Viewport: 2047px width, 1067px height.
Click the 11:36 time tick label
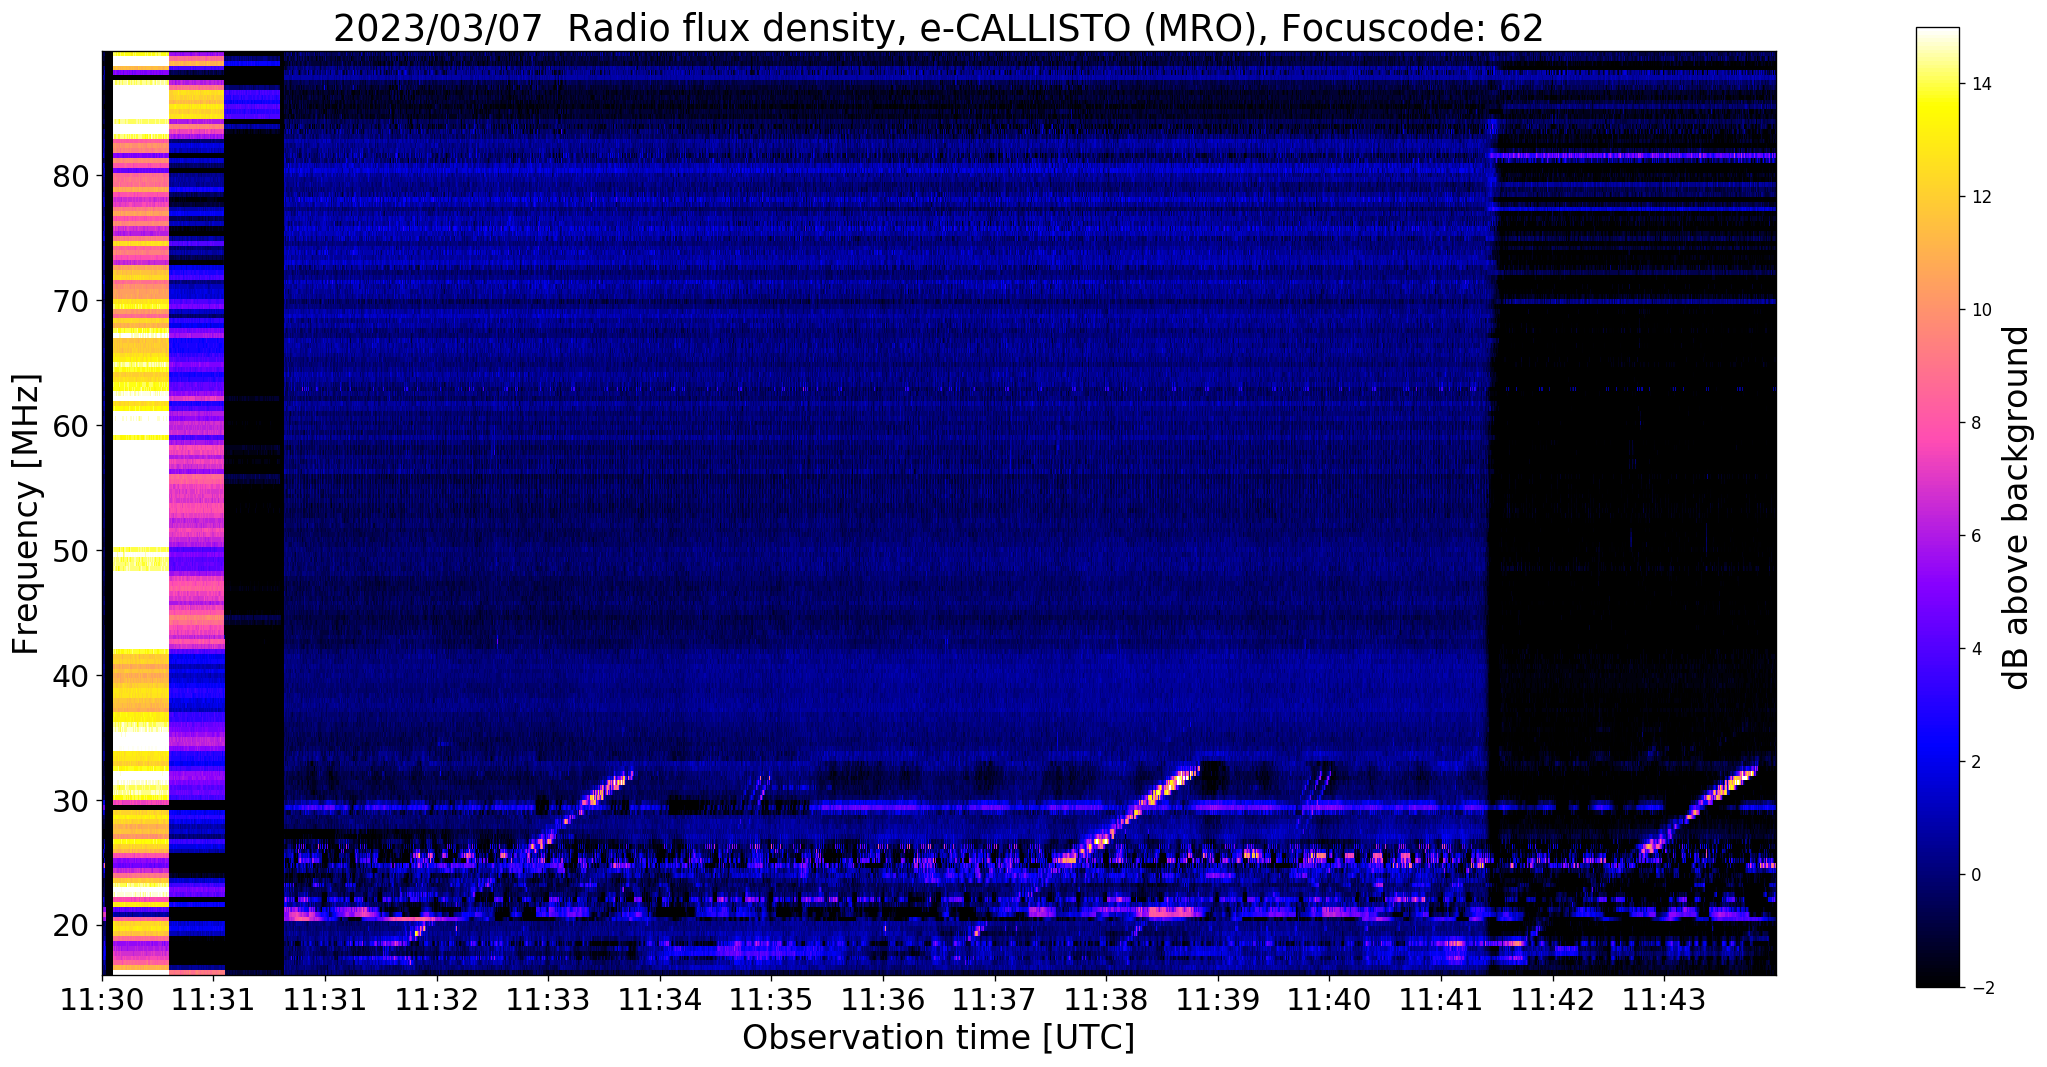coord(883,1000)
